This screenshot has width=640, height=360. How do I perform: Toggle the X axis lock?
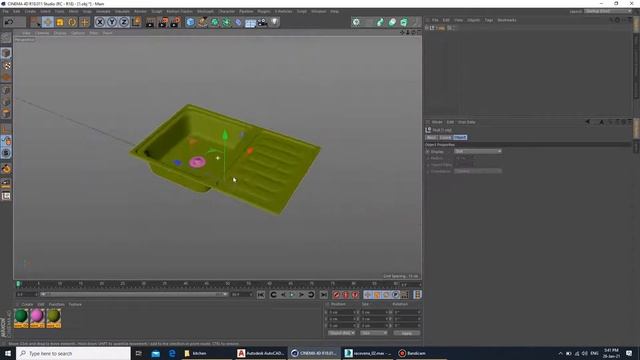pyautogui.click(x=100, y=22)
